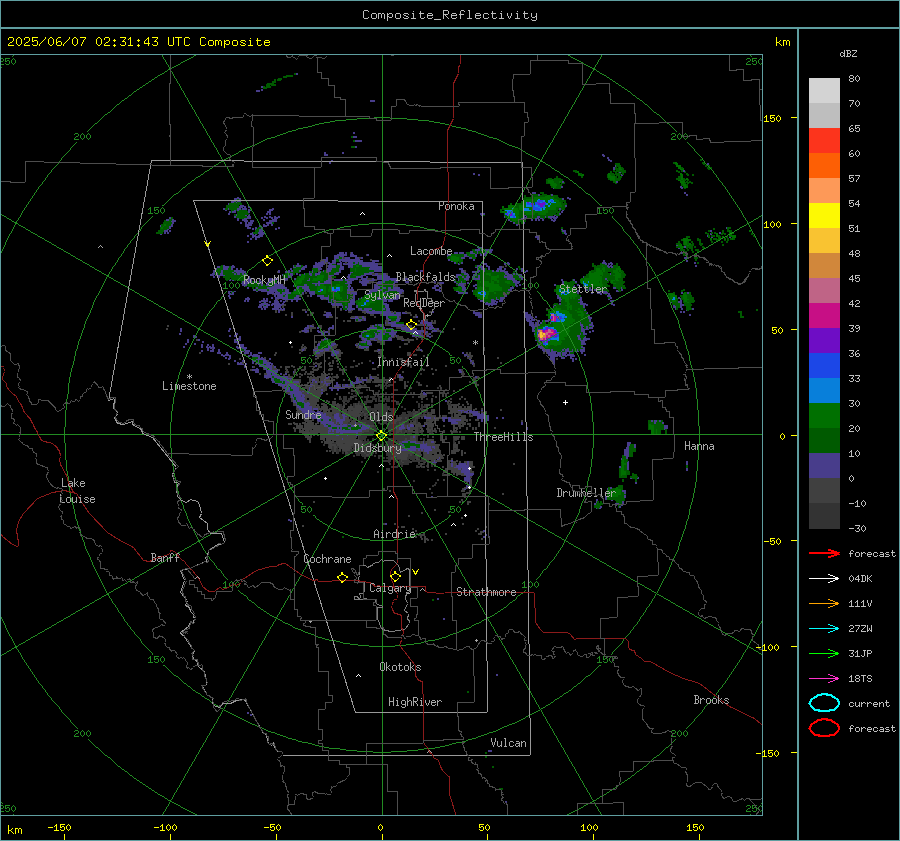
Task: Click the Lacombe city label
Action: pos(431,251)
